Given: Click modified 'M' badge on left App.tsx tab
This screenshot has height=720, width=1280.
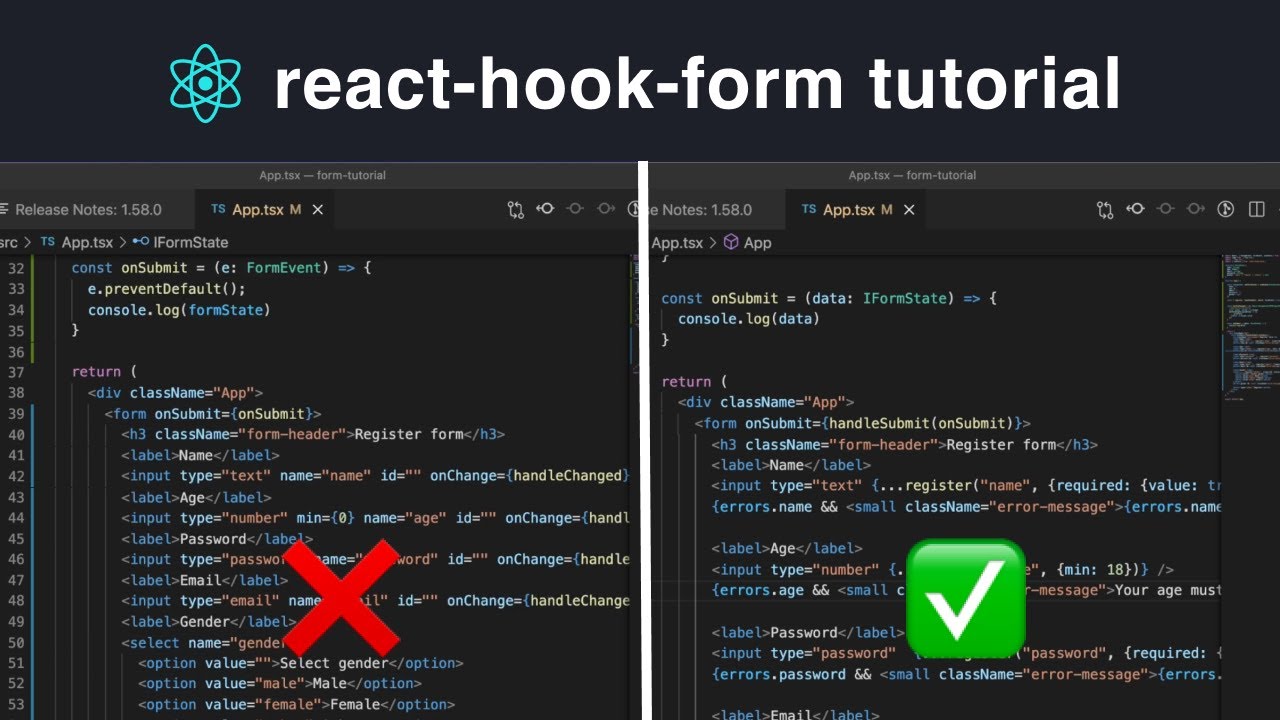Looking at the screenshot, I should point(295,209).
